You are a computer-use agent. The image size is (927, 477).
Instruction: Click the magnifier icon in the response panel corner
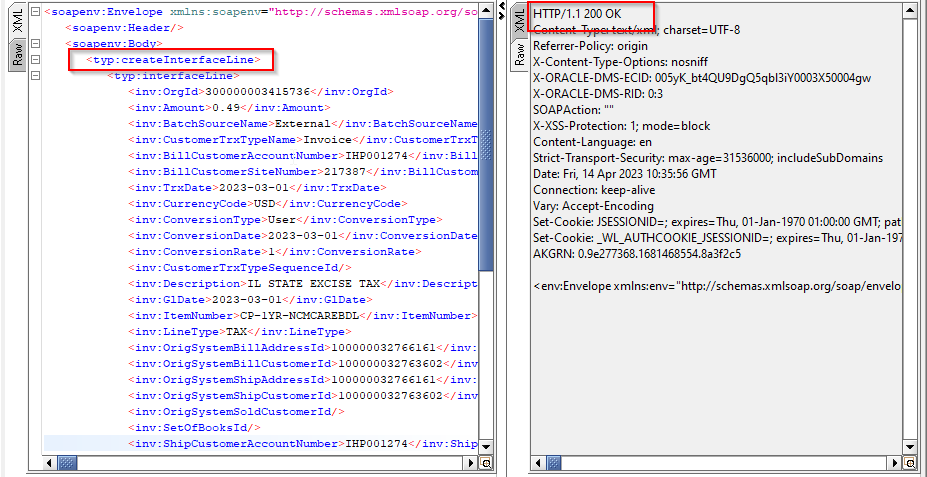(908, 464)
